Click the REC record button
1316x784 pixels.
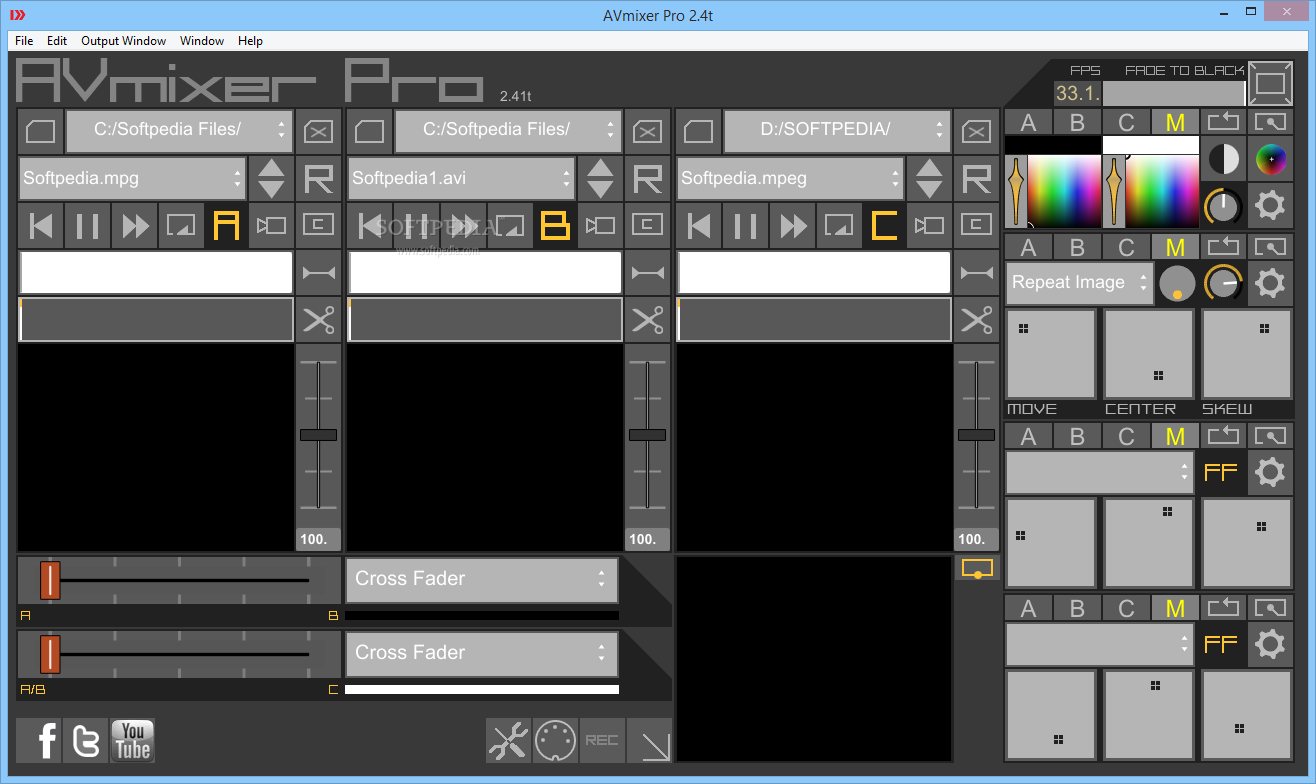tap(602, 740)
